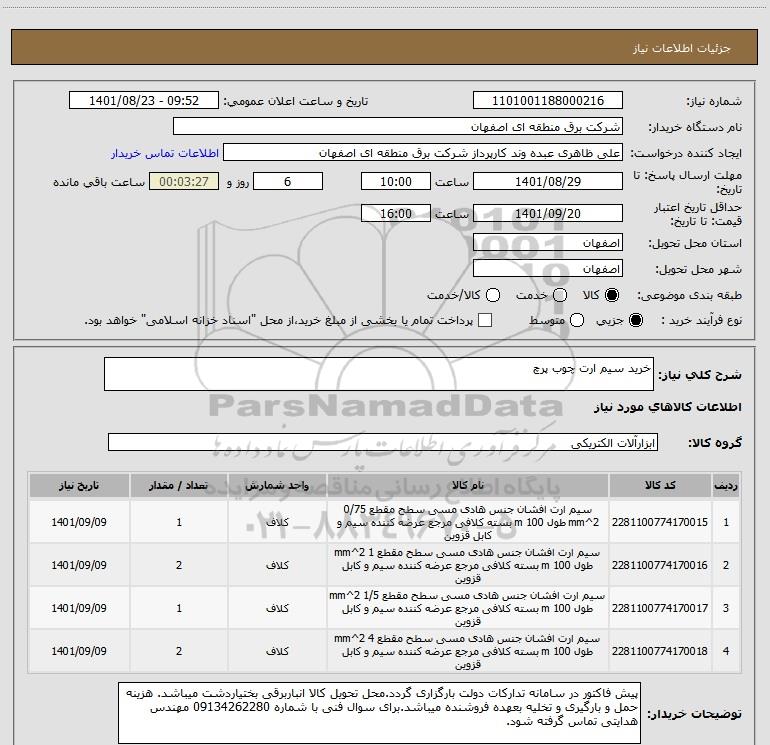Click the نام کالا column header

pos(468,485)
